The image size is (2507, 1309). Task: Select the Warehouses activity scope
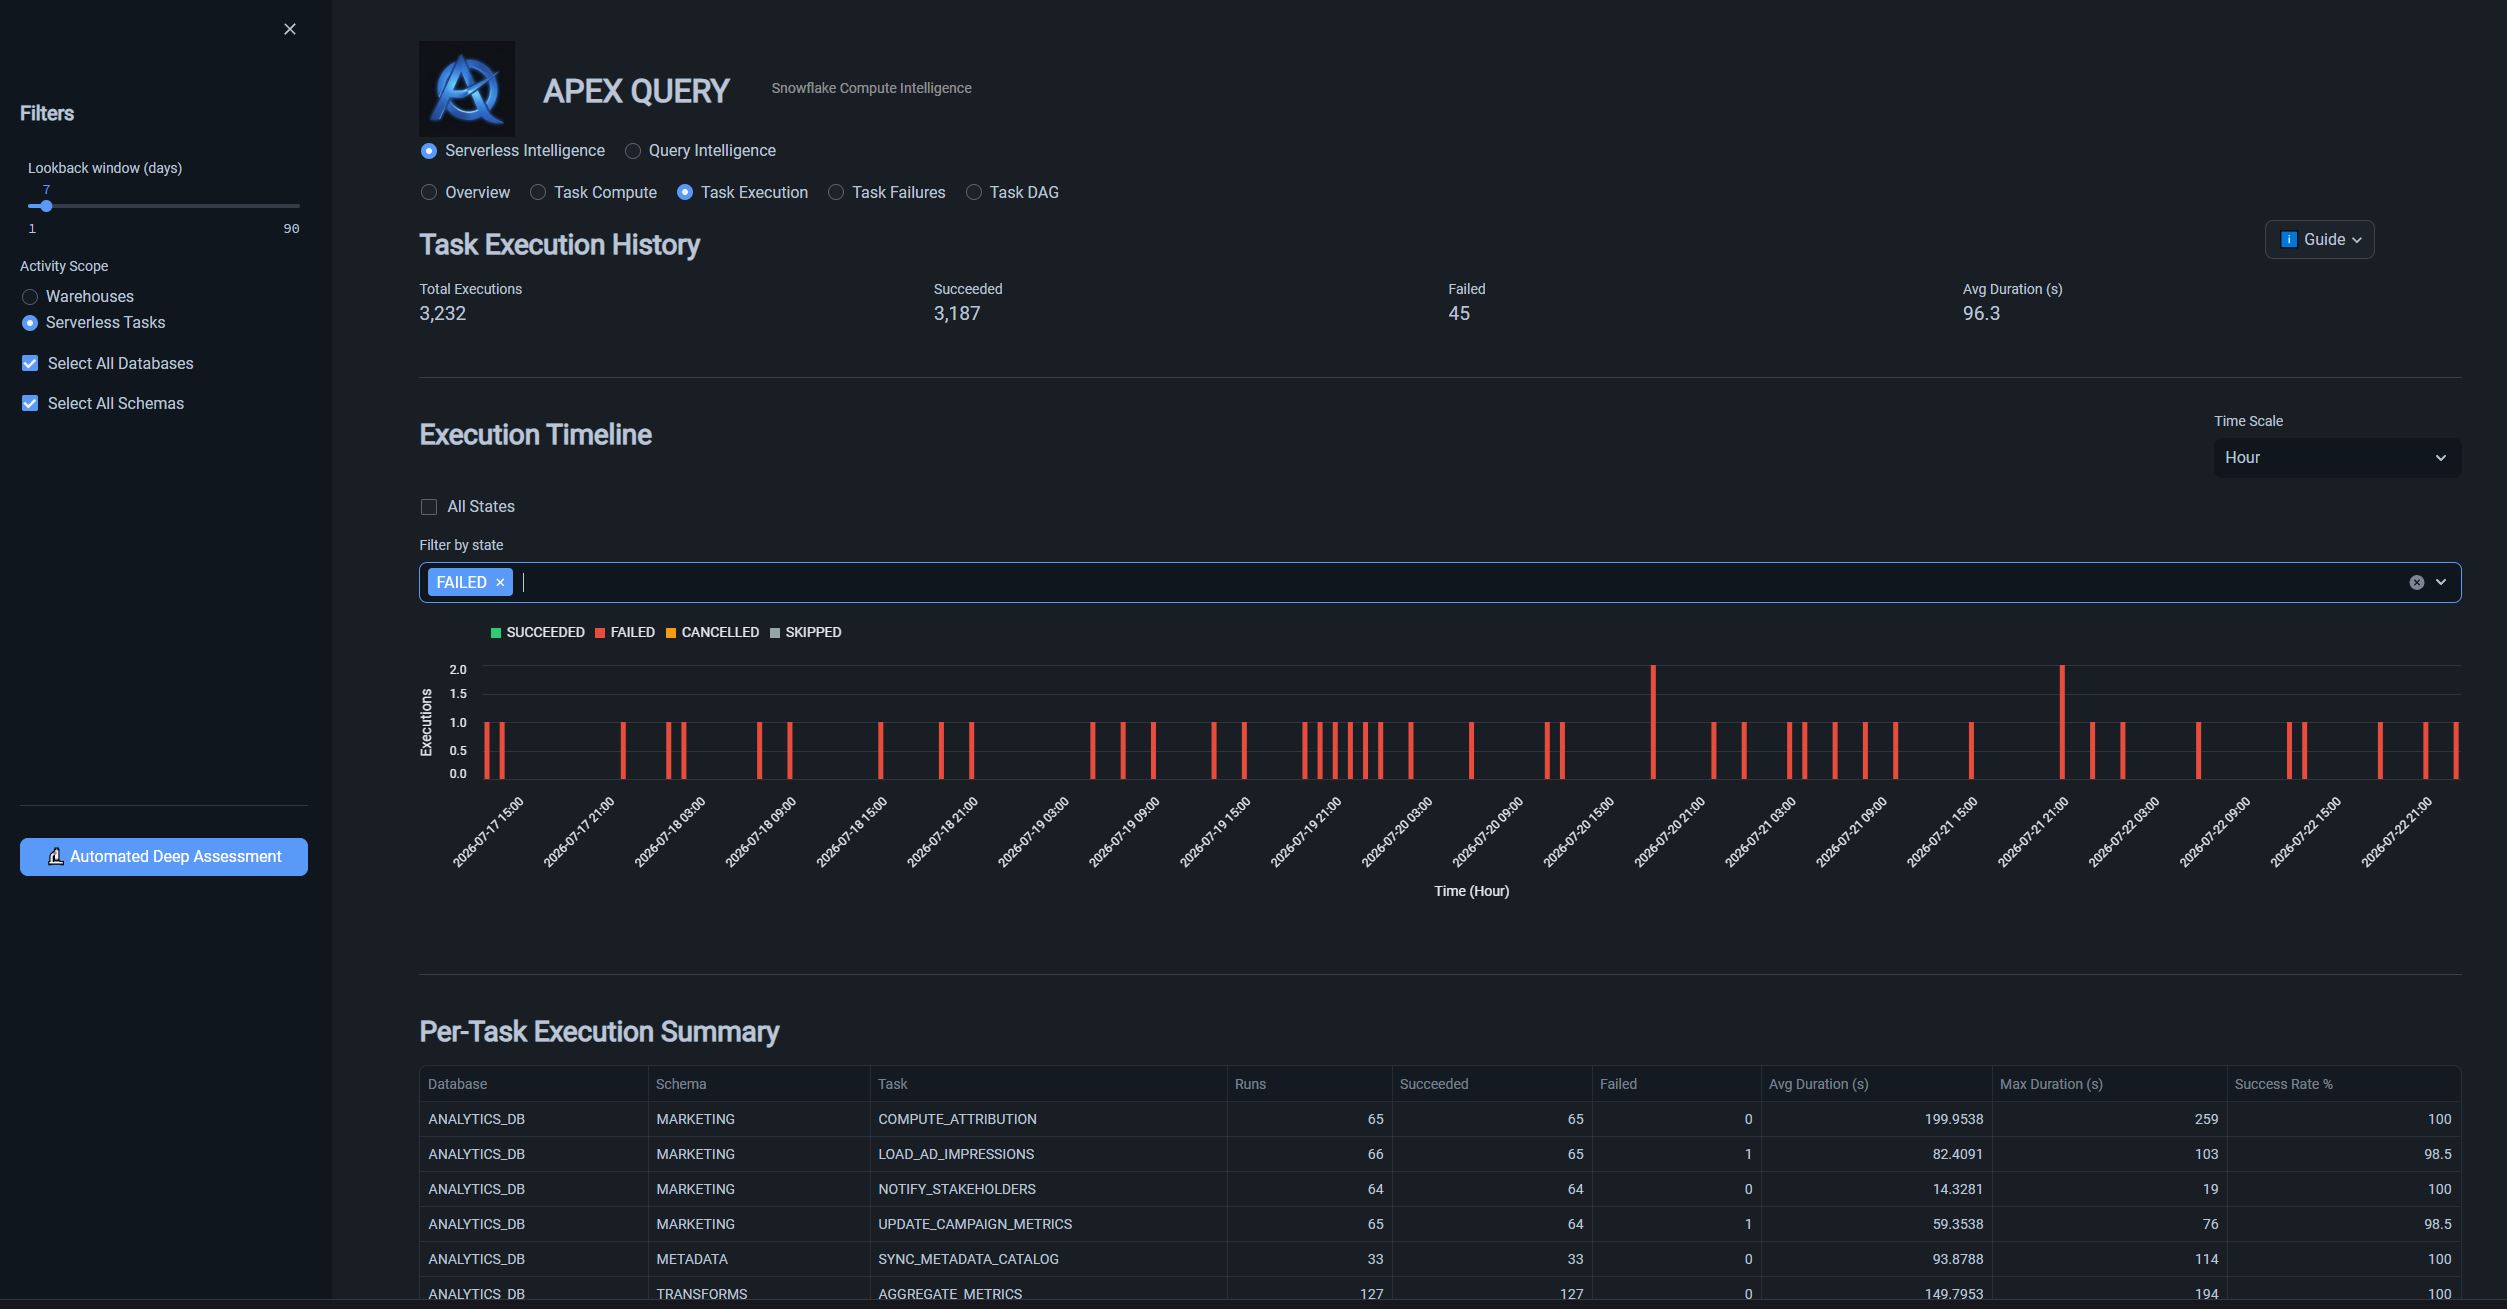(x=30, y=297)
